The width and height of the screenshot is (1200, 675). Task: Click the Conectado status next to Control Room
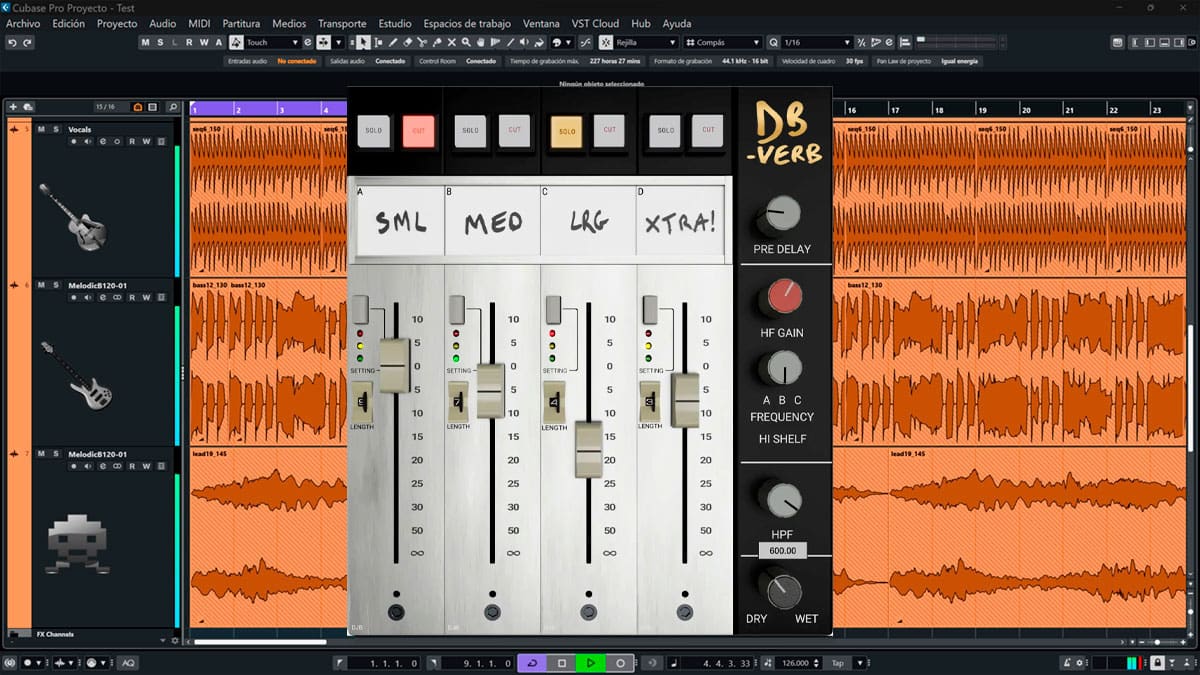coord(481,61)
